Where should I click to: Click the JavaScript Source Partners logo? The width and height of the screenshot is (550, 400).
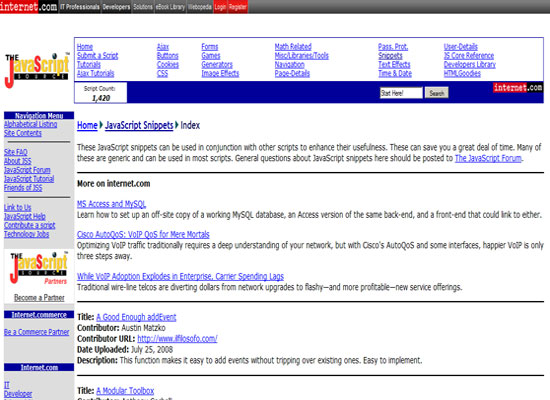pyautogui.click(x=39, y=268)
